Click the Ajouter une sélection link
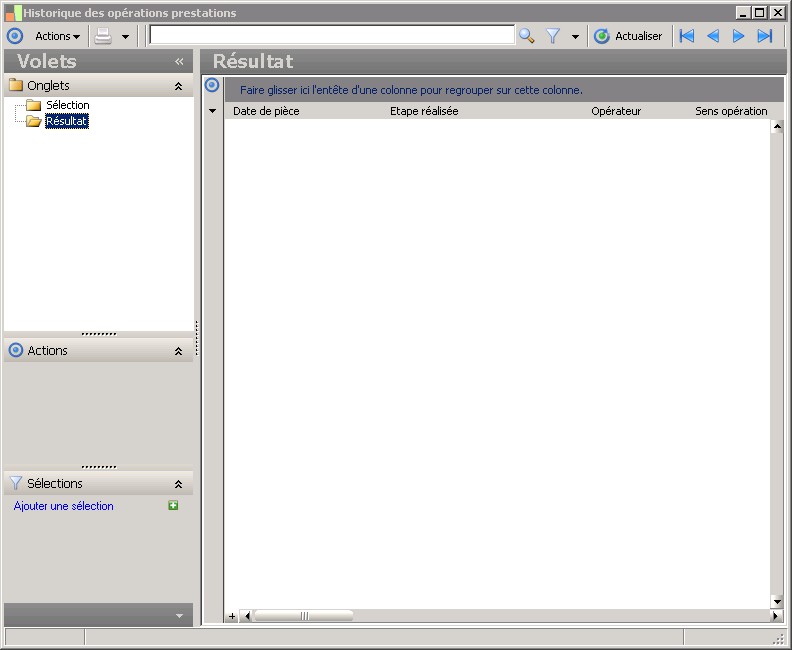The image size is (792, 650). [x=64, y=506]
